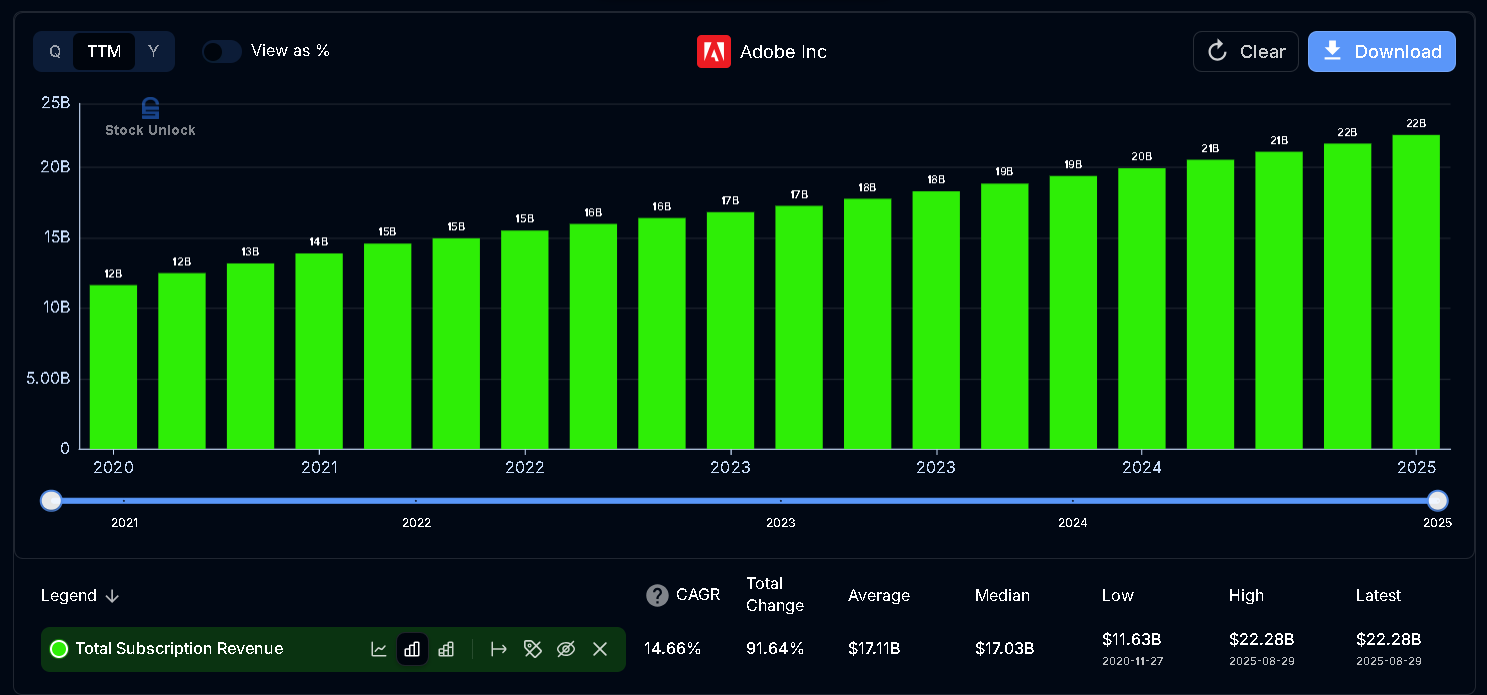The height and width of the screenshot is (695, 1487).
Task: Toggle the View as % switch
Action: 222,51
